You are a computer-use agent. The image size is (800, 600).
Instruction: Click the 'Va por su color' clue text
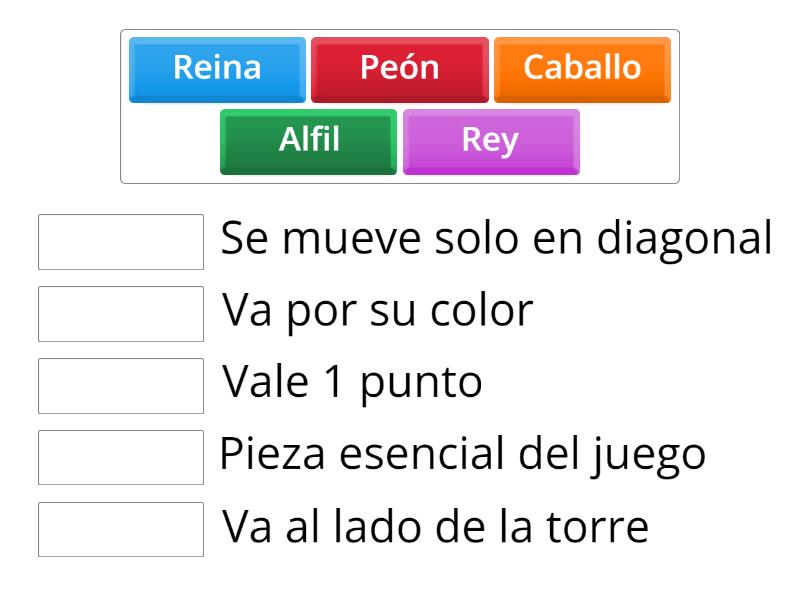tap(376, 313)
